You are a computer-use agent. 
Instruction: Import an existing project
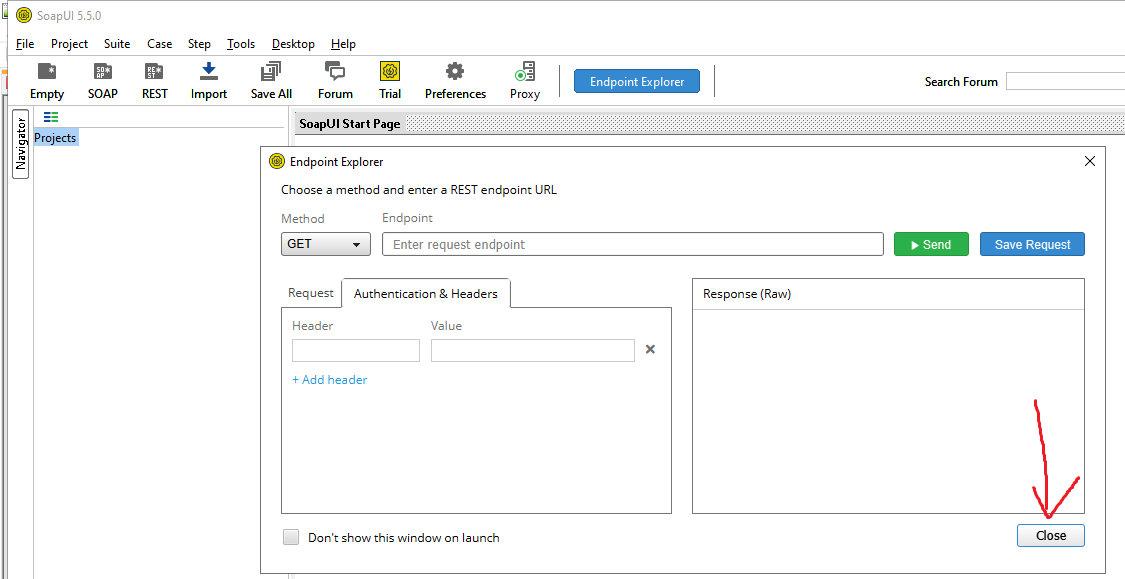(x=208, y=80)
